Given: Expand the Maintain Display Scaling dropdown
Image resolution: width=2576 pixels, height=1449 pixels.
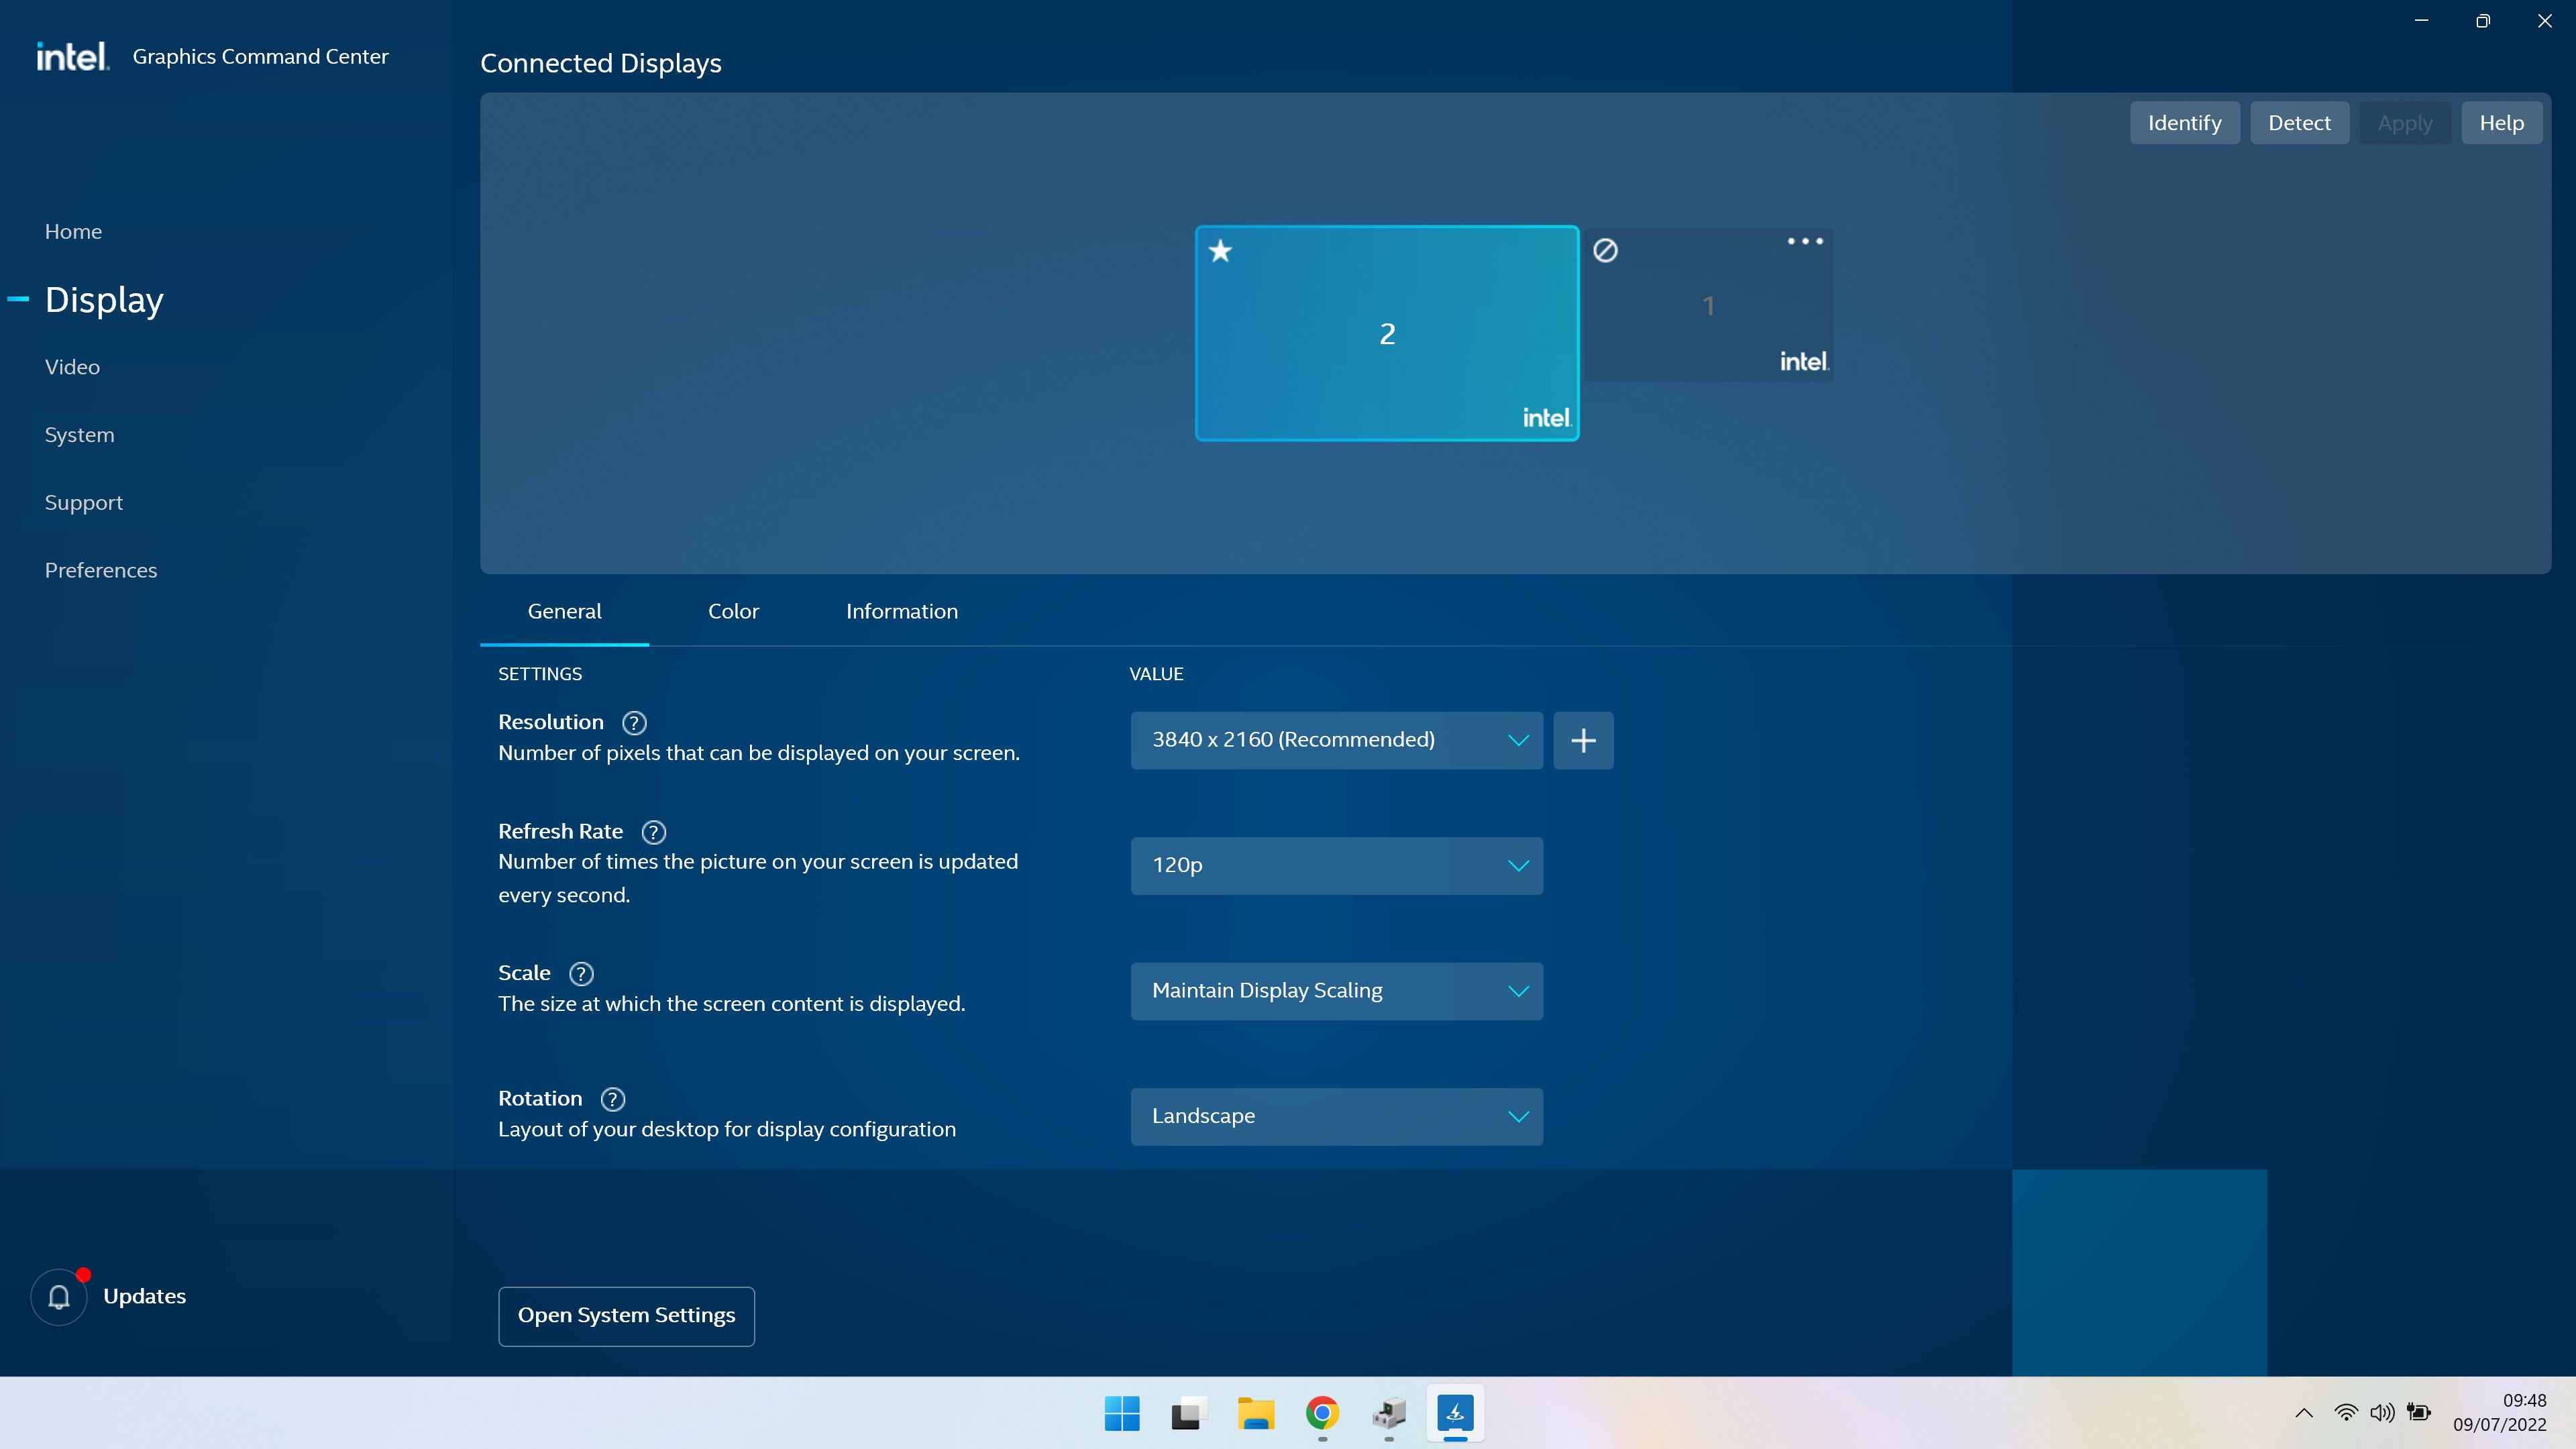Looking at the screenshot, I should tap(1336, 991).
